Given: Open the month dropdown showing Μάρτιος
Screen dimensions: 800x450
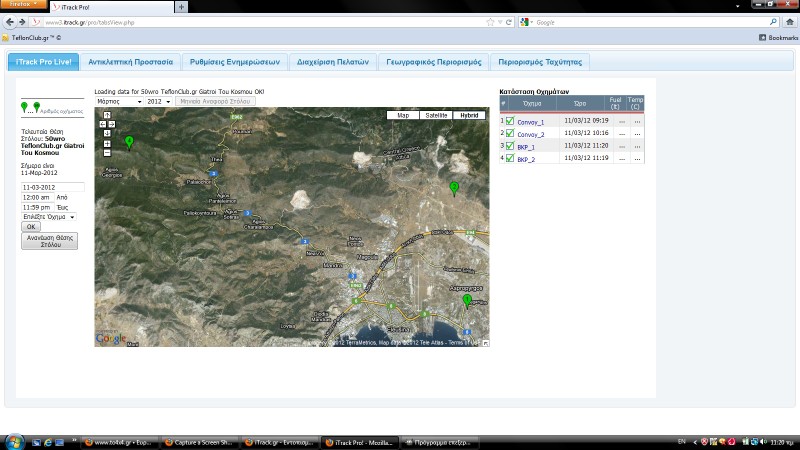Looking at the screenshot, I should pyautogui.click(x=119, y=102).
